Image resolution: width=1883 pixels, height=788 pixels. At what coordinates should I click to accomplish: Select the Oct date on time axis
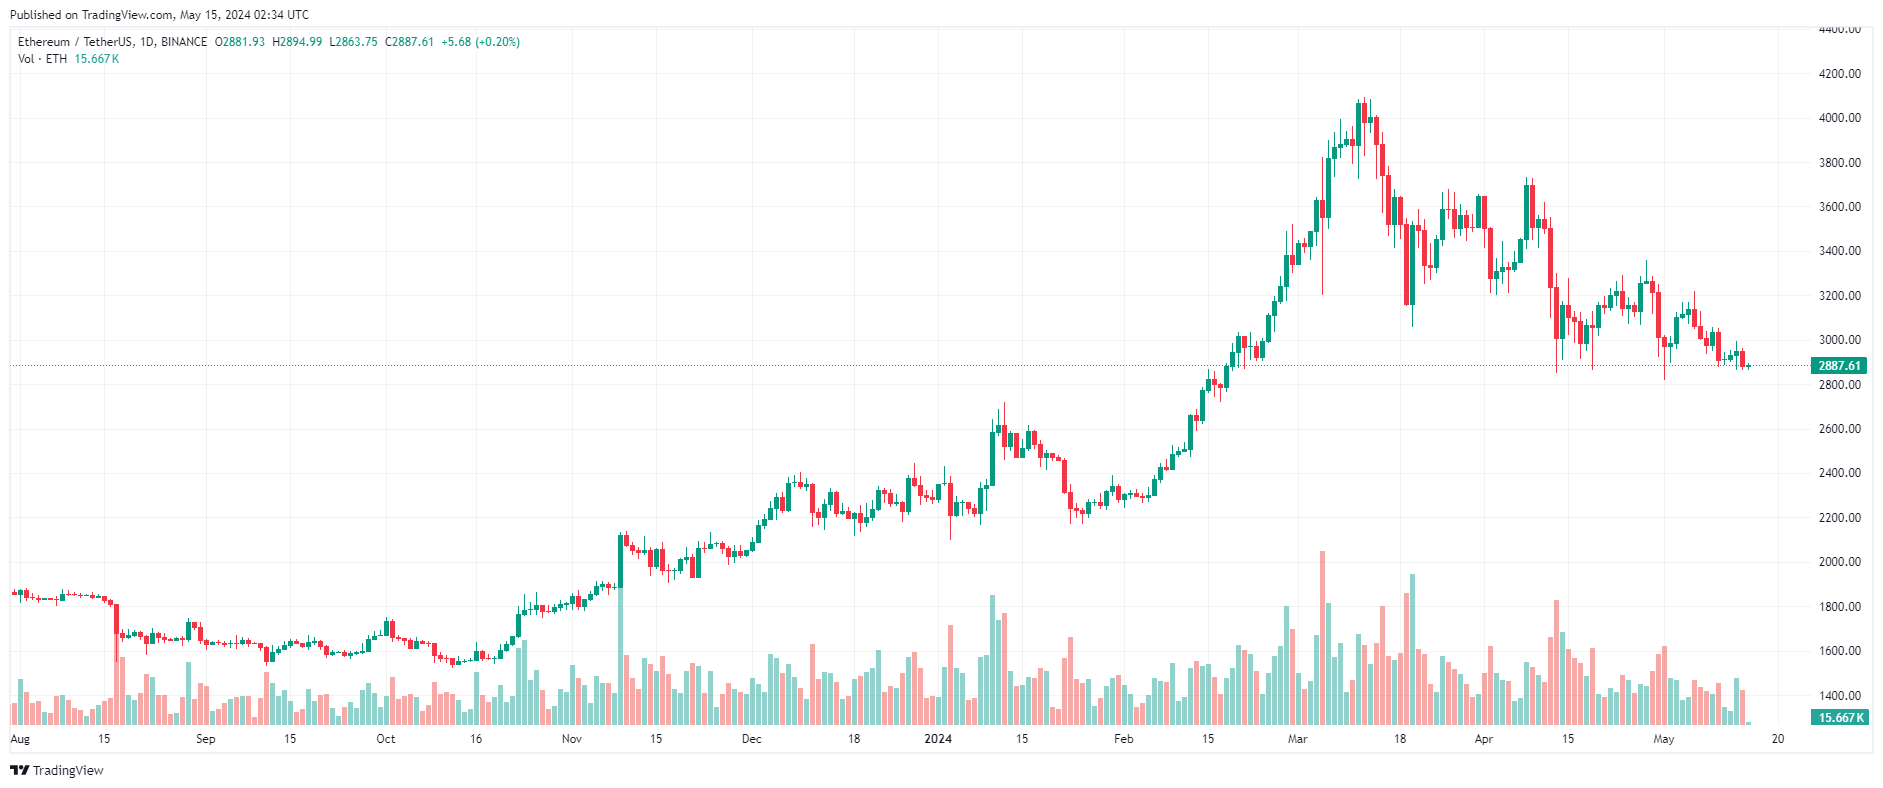[385, 739]
